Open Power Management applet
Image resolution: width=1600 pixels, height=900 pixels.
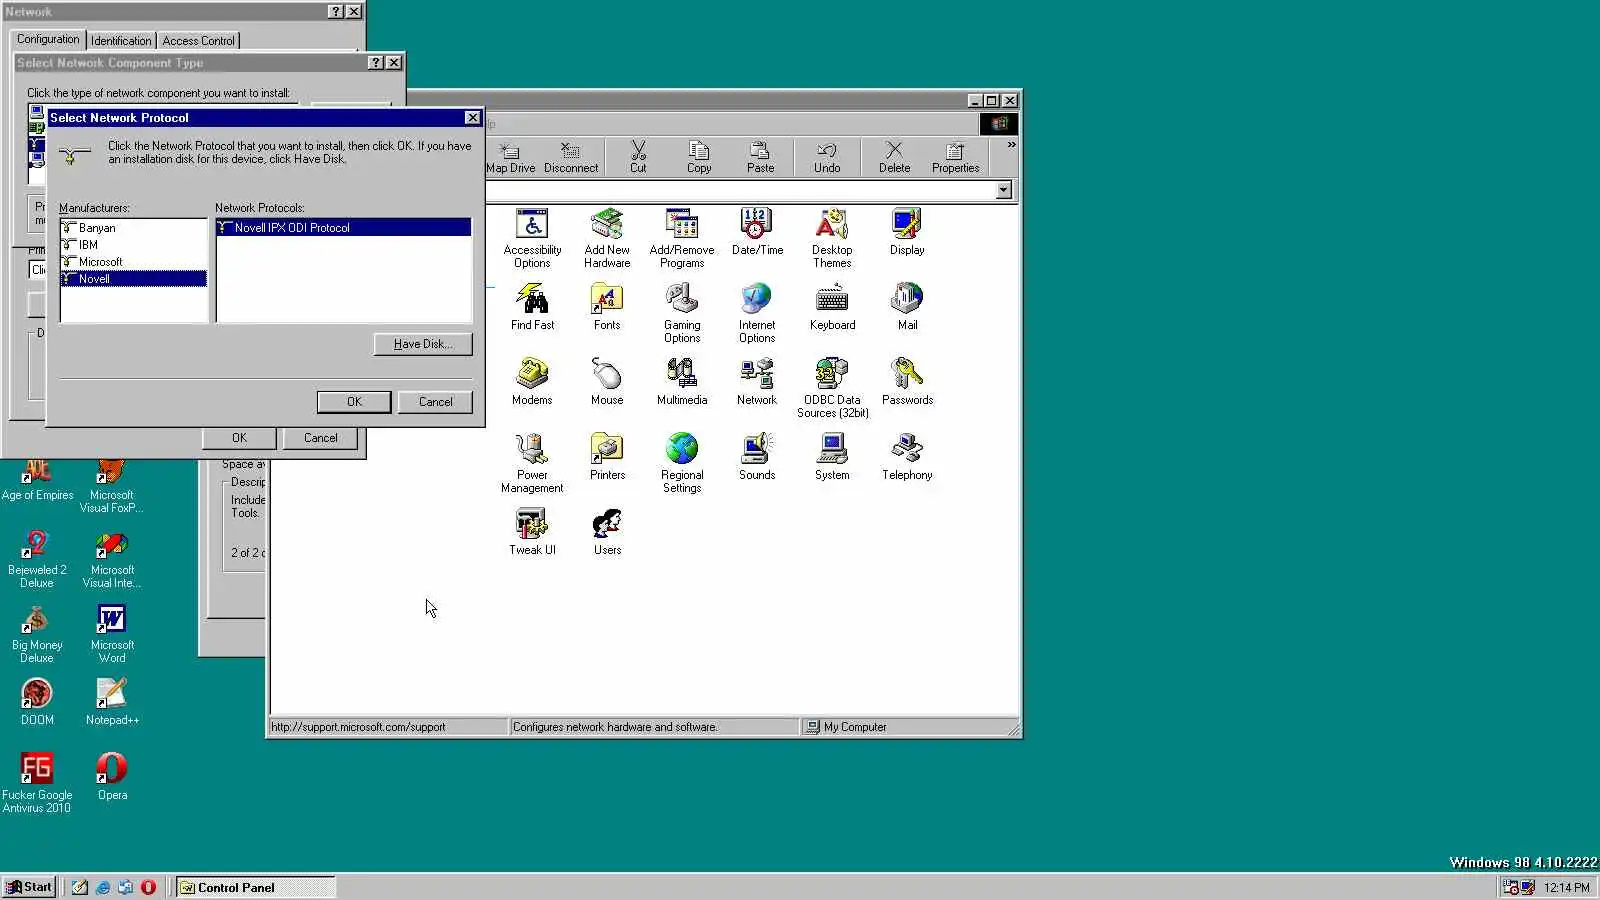tap(532, 462)
